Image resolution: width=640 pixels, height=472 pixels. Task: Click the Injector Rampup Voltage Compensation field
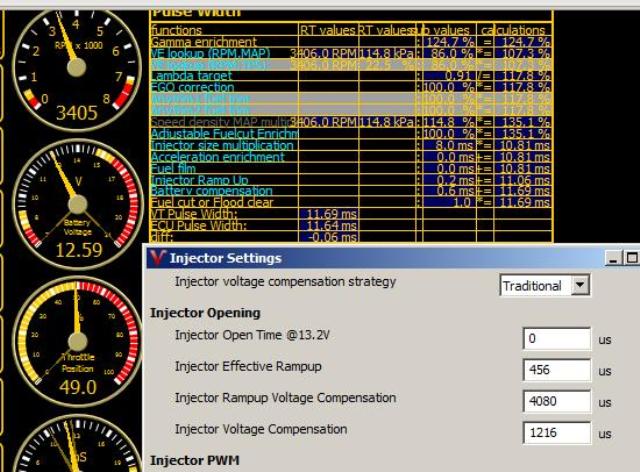(556, 401)
